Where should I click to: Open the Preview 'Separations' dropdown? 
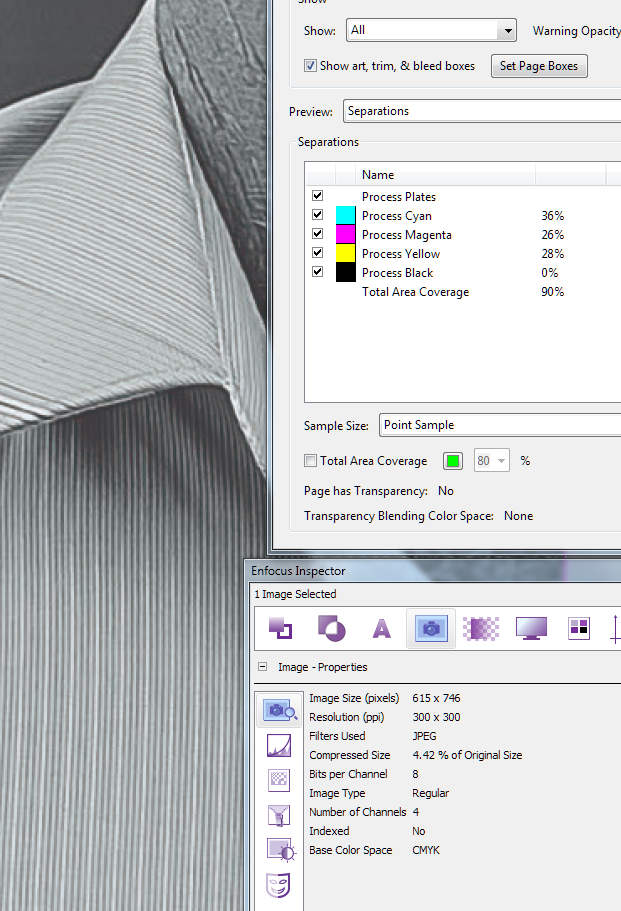point(483,111)
